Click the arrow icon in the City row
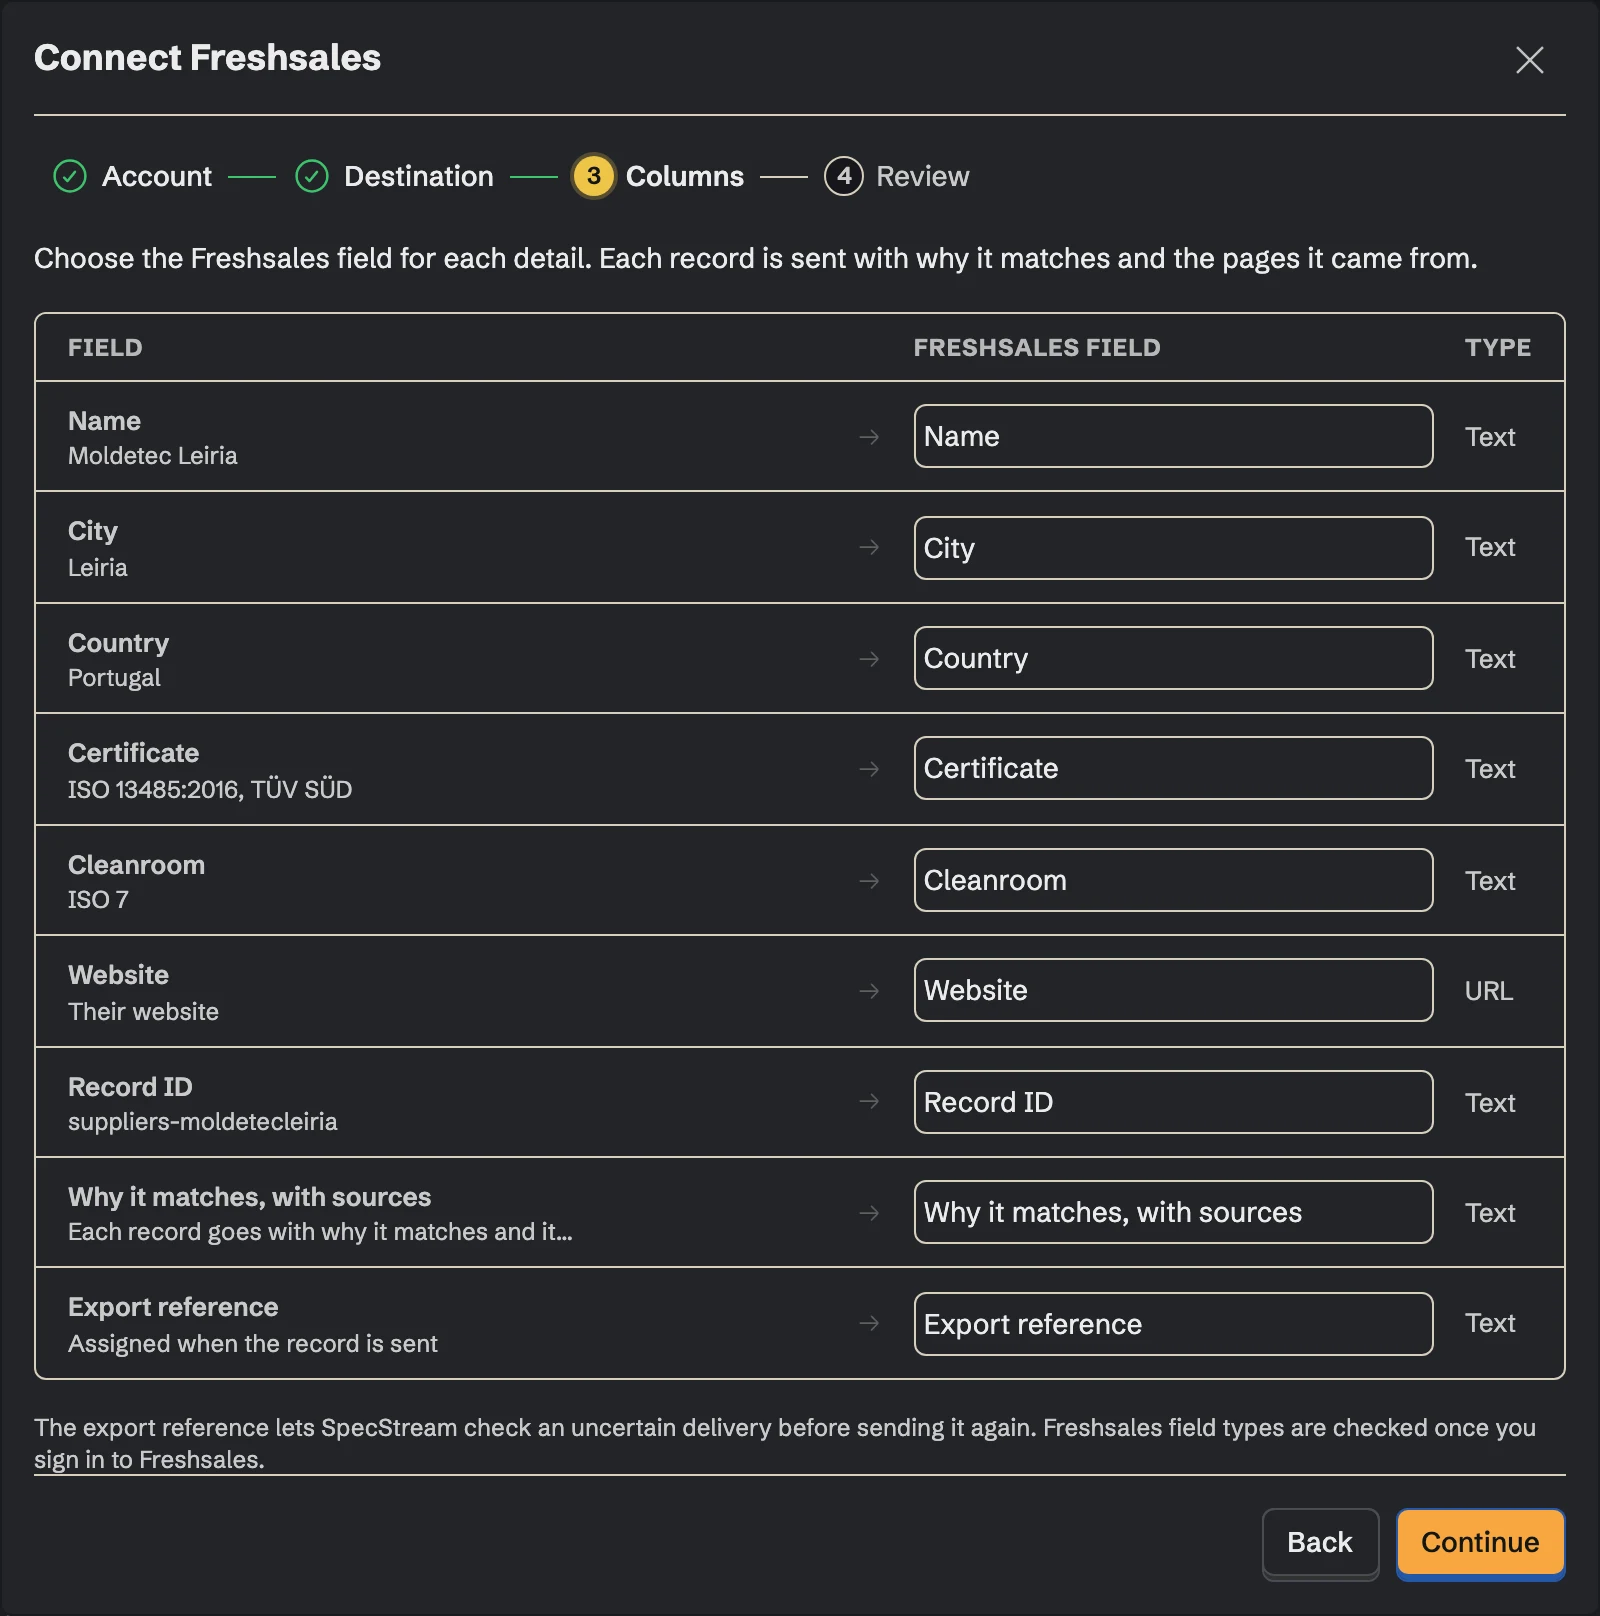This screenshot has height=1616, width=1600. 869,547
